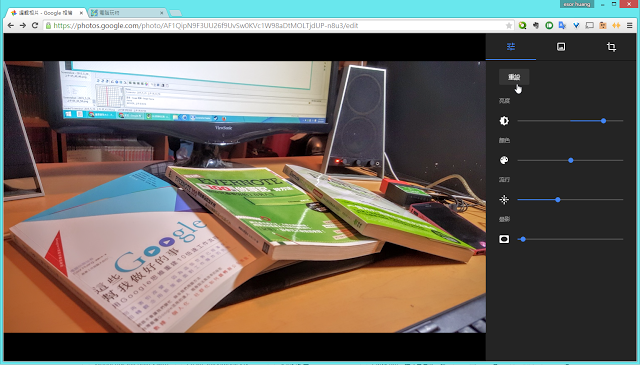The width and height of the screenshot is (640, 365).
Task: Click the esor huang profile button
Action: (x=577, y=4)
